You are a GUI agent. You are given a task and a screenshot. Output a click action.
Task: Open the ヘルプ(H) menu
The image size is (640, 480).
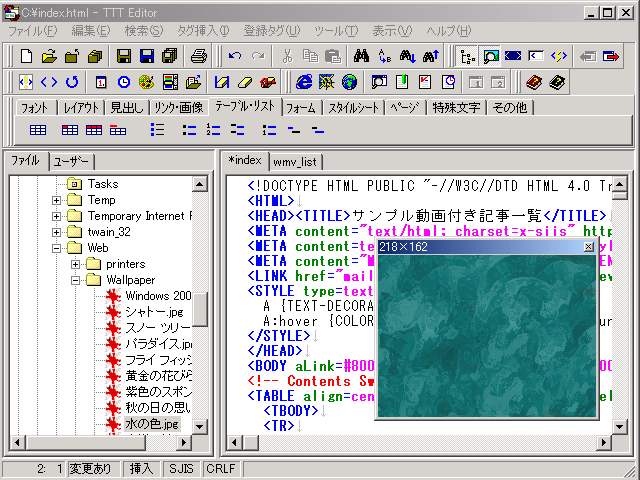[449, 31]
